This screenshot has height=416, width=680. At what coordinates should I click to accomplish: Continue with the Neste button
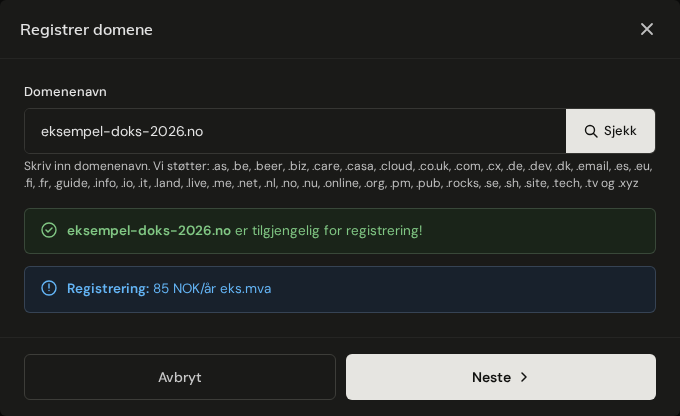pyautogui.click(x=501, y=377)
